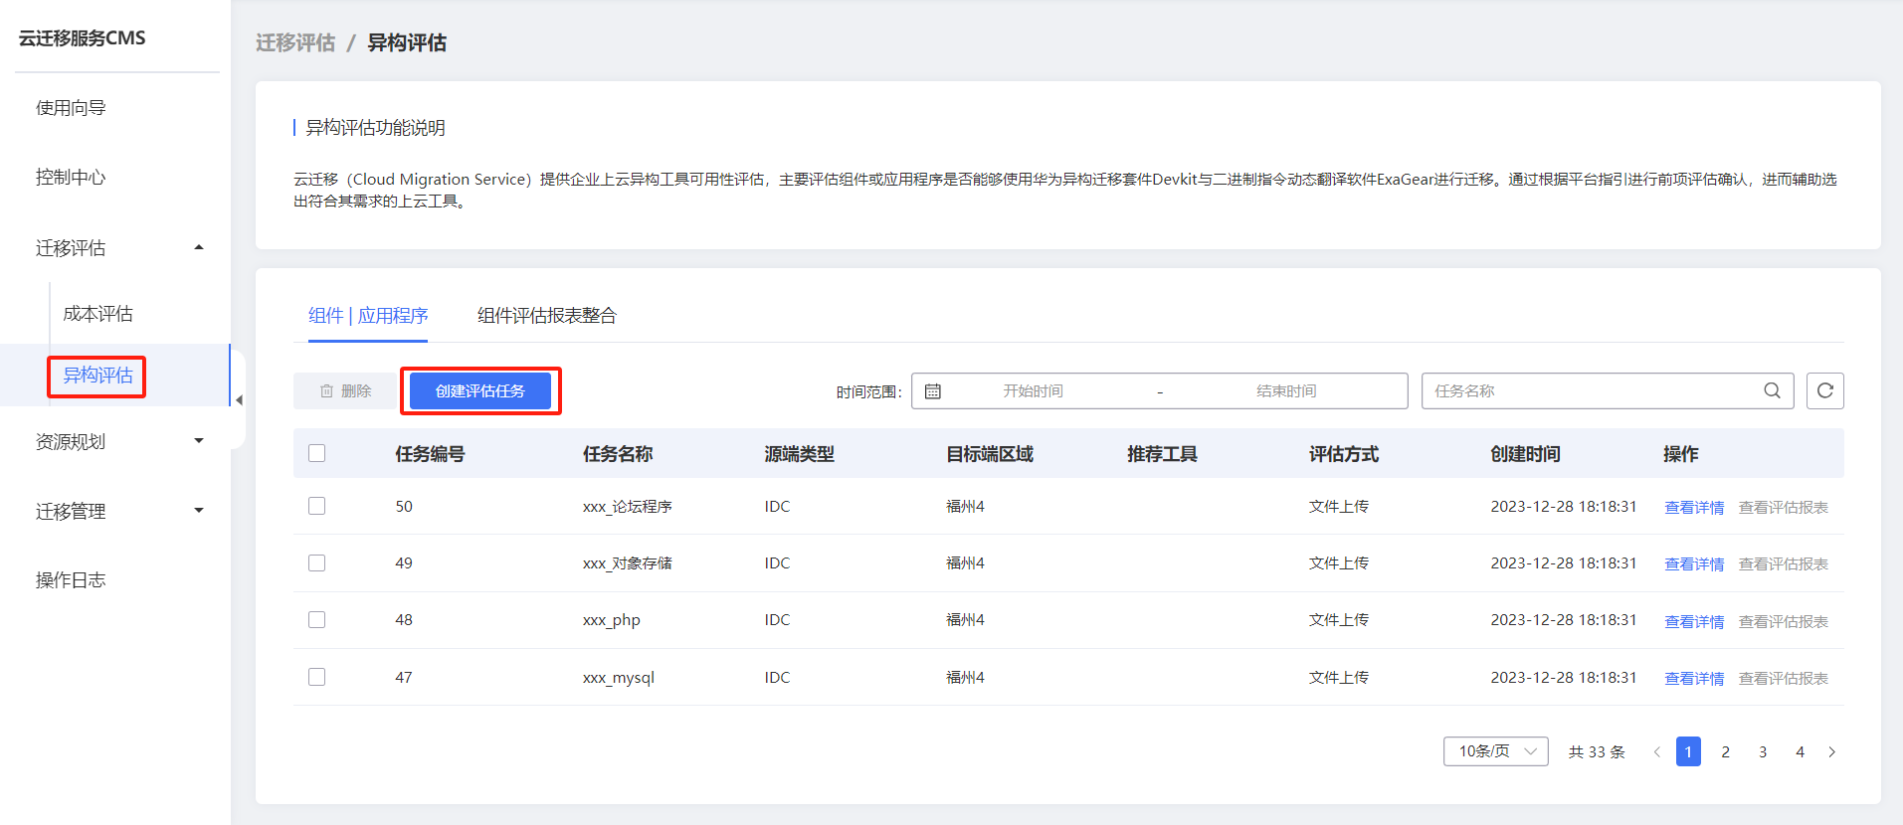Go to page 3
1903x825 pixels.
[1763, 752]
